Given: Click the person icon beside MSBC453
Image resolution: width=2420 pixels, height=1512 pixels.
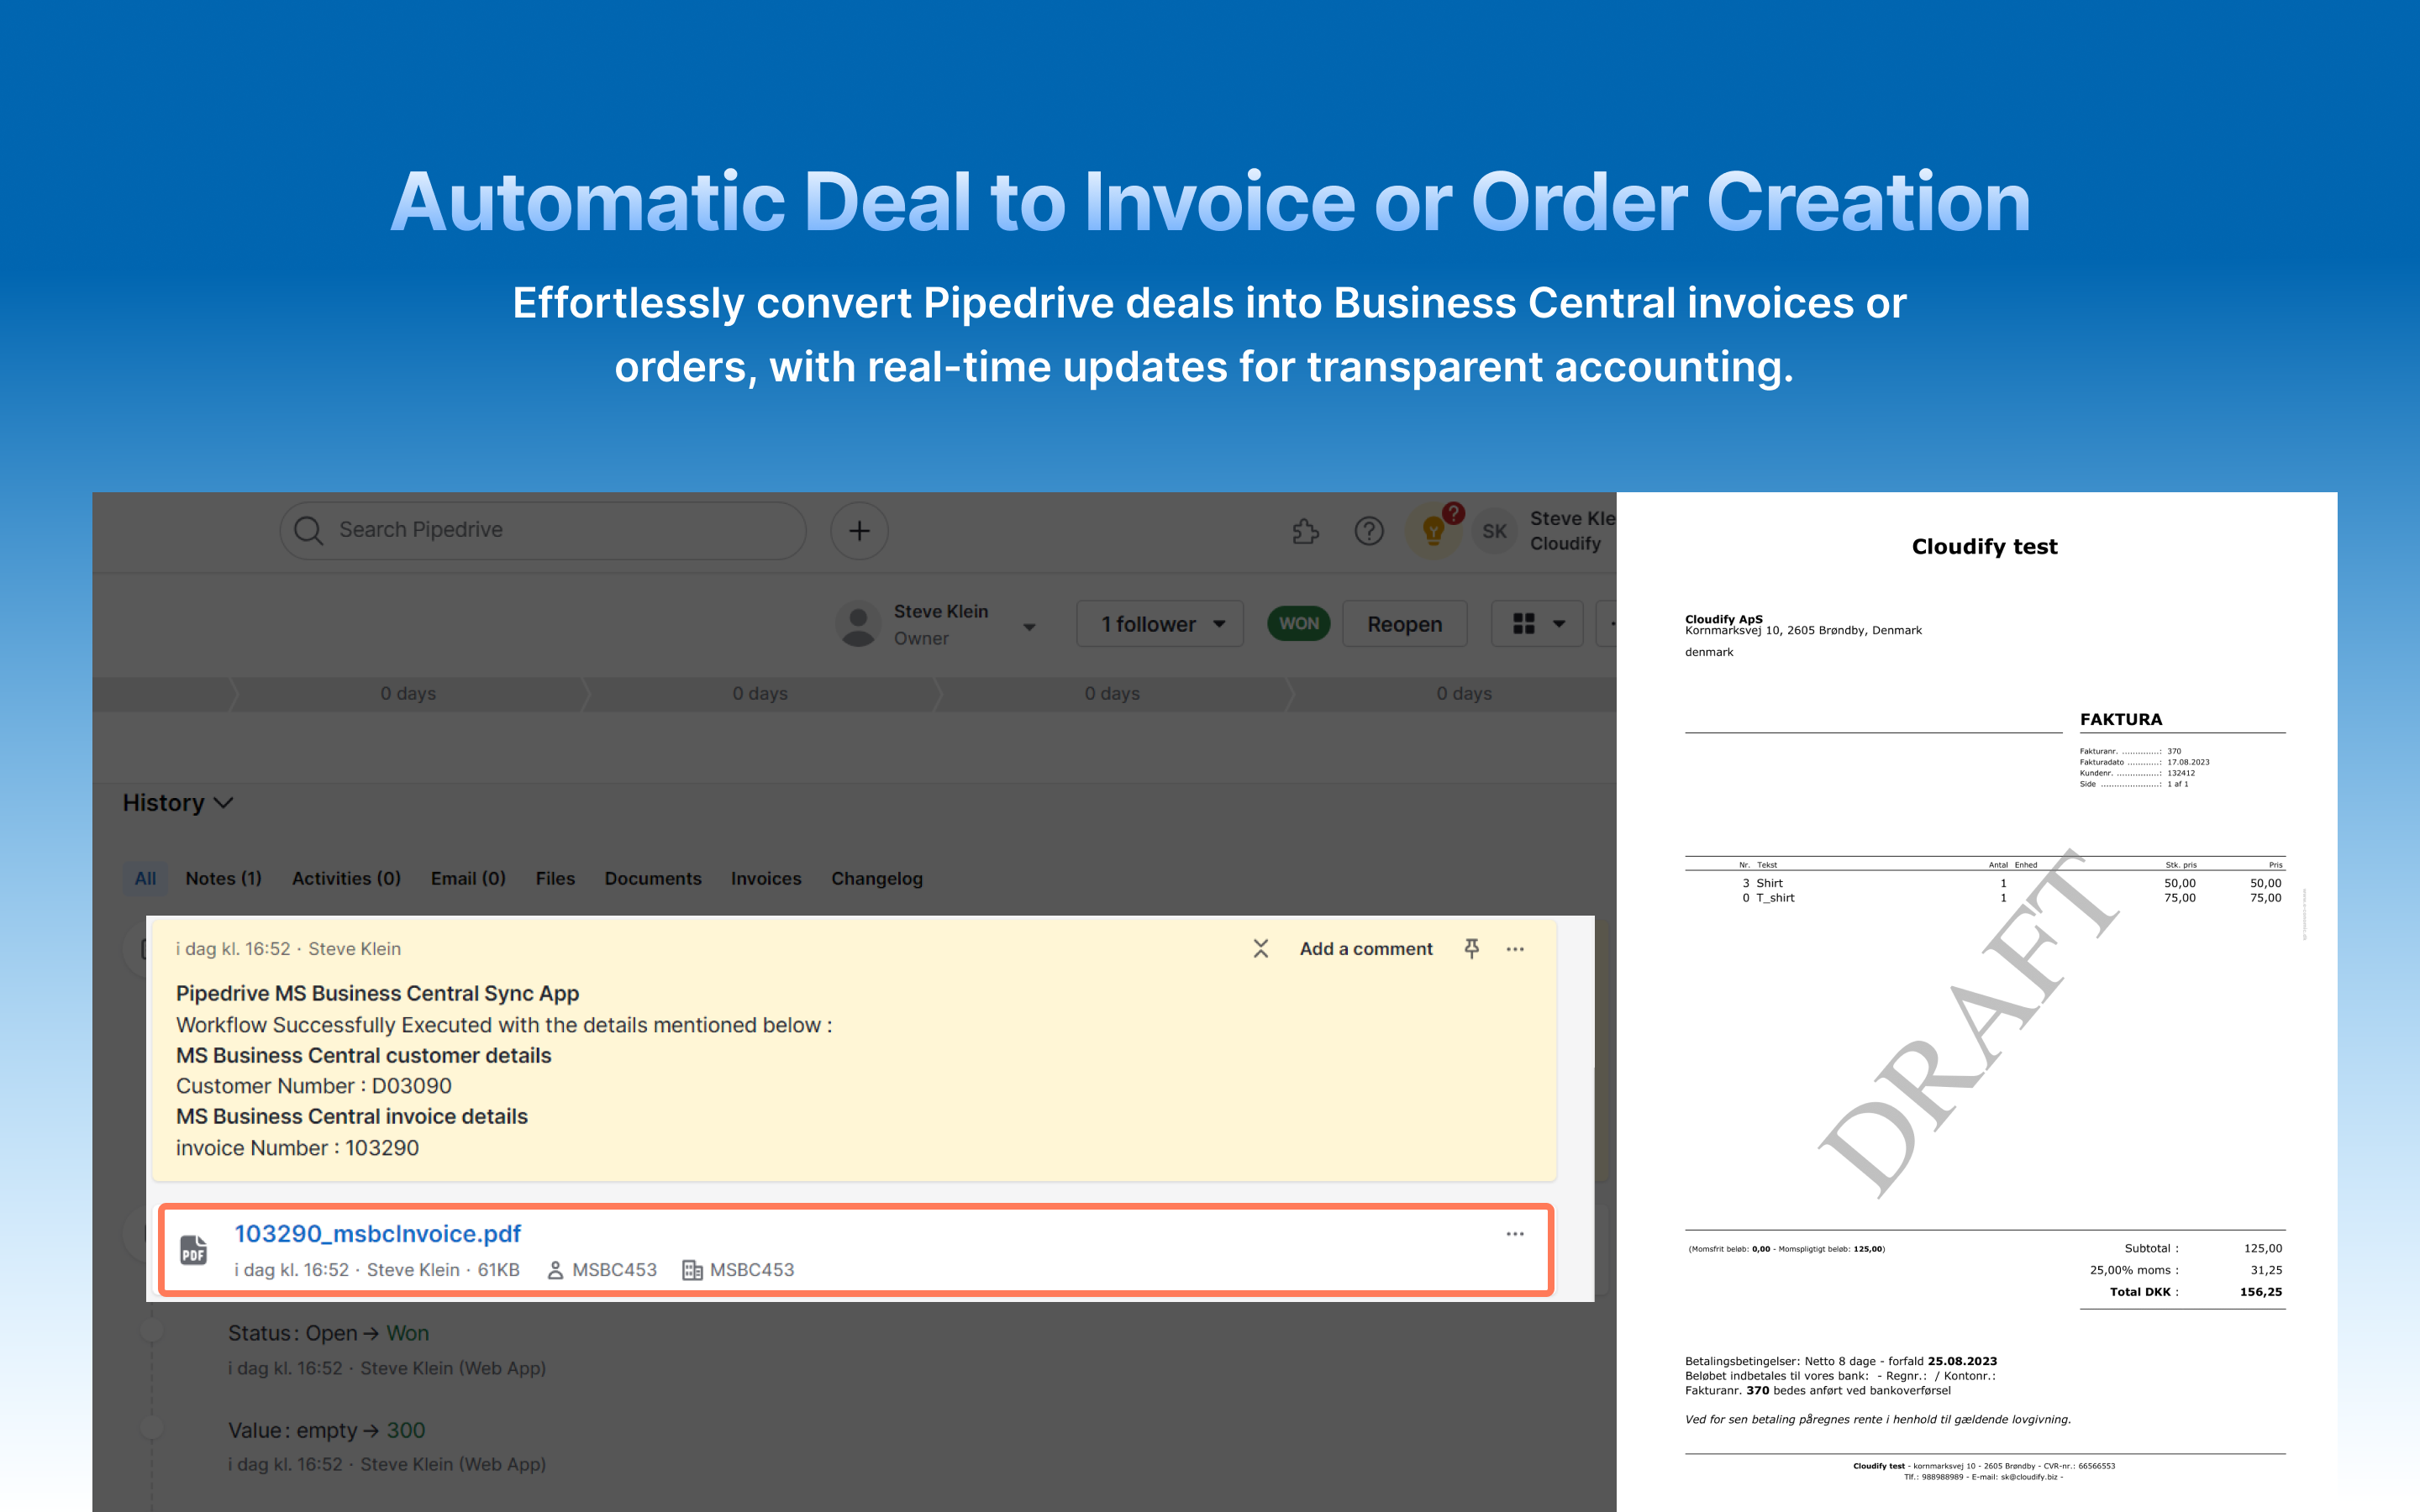Looking at the screenshot, I should (x=555, y=1270).
